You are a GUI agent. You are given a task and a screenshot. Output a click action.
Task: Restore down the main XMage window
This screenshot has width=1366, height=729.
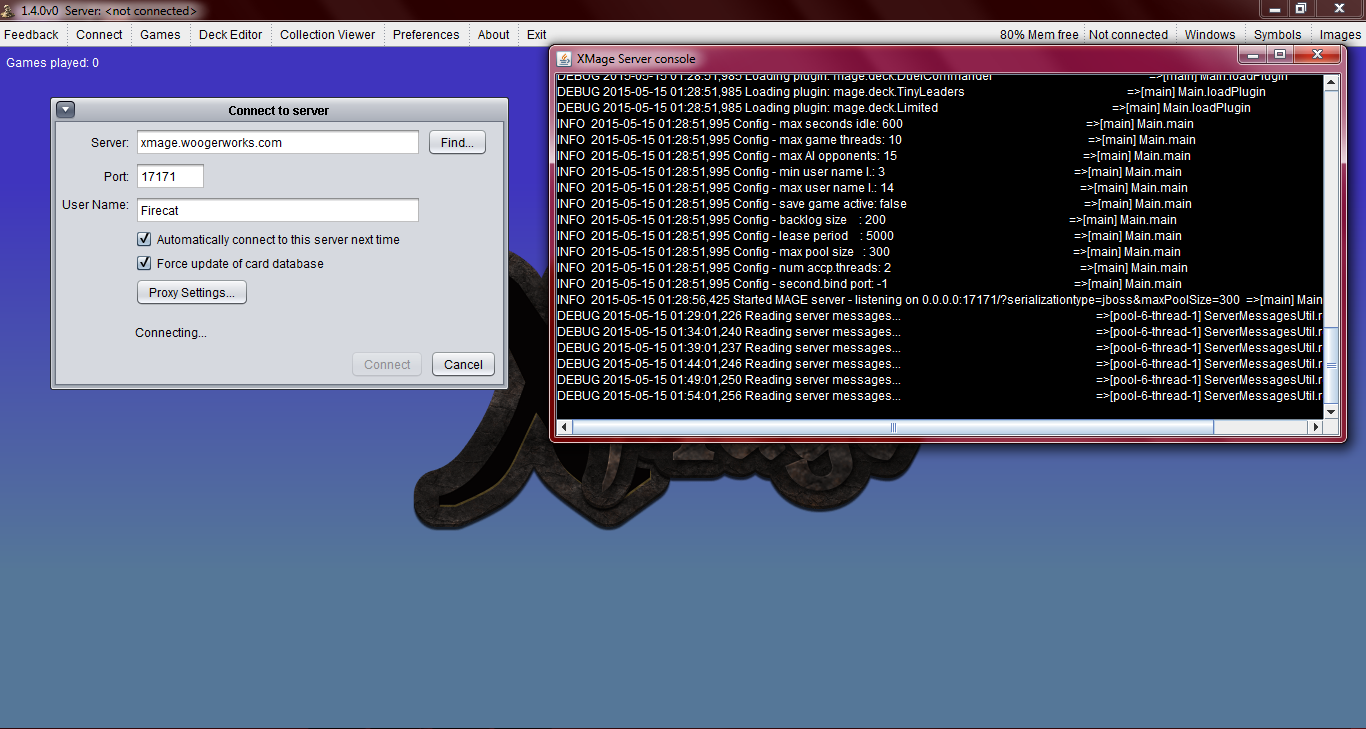pyautogui.click(x=1301, y=8)
